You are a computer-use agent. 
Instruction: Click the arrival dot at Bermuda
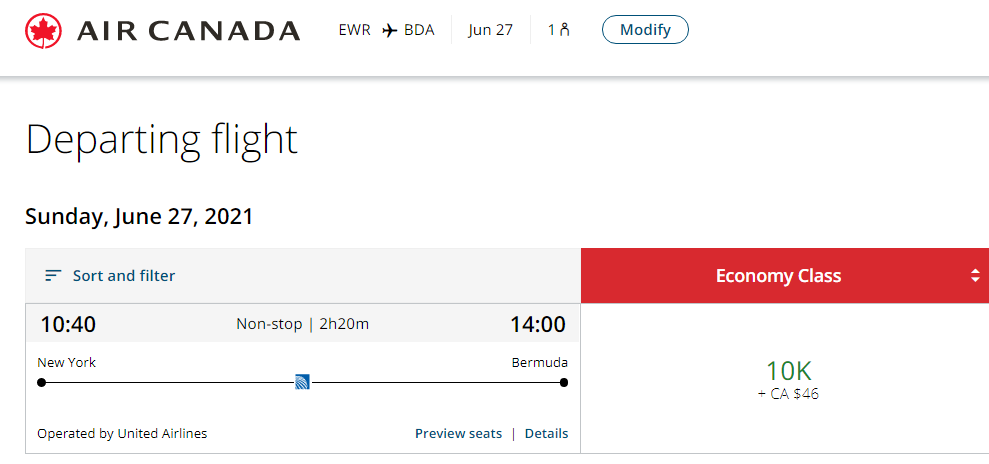point(564,382)
